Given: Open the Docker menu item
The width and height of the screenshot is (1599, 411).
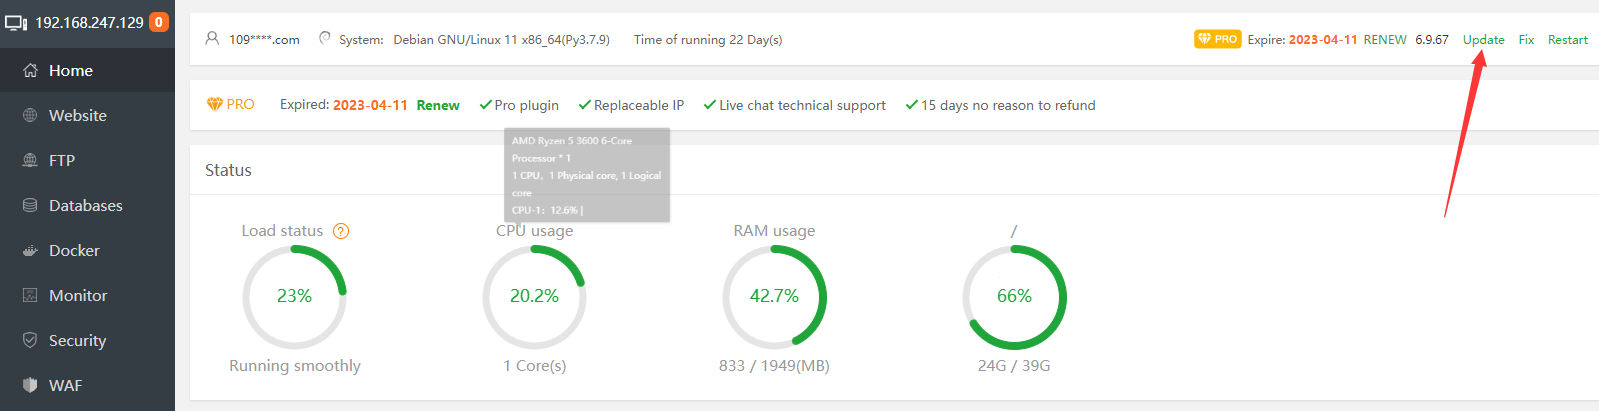Looking at the screenshot, I should 74,251.
